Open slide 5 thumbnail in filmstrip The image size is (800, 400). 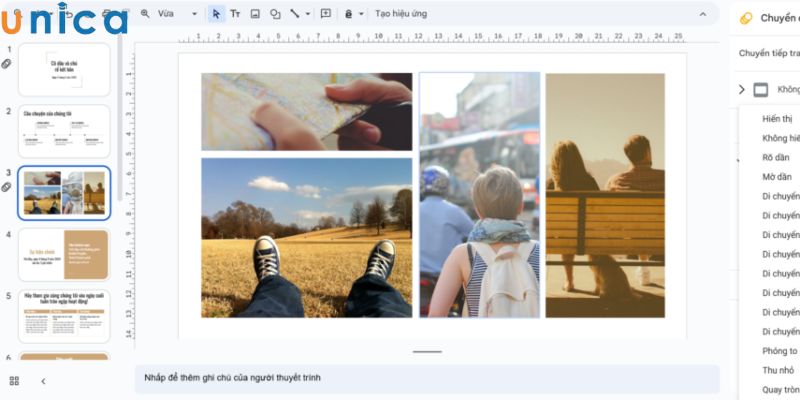click(x=64, y=316)
